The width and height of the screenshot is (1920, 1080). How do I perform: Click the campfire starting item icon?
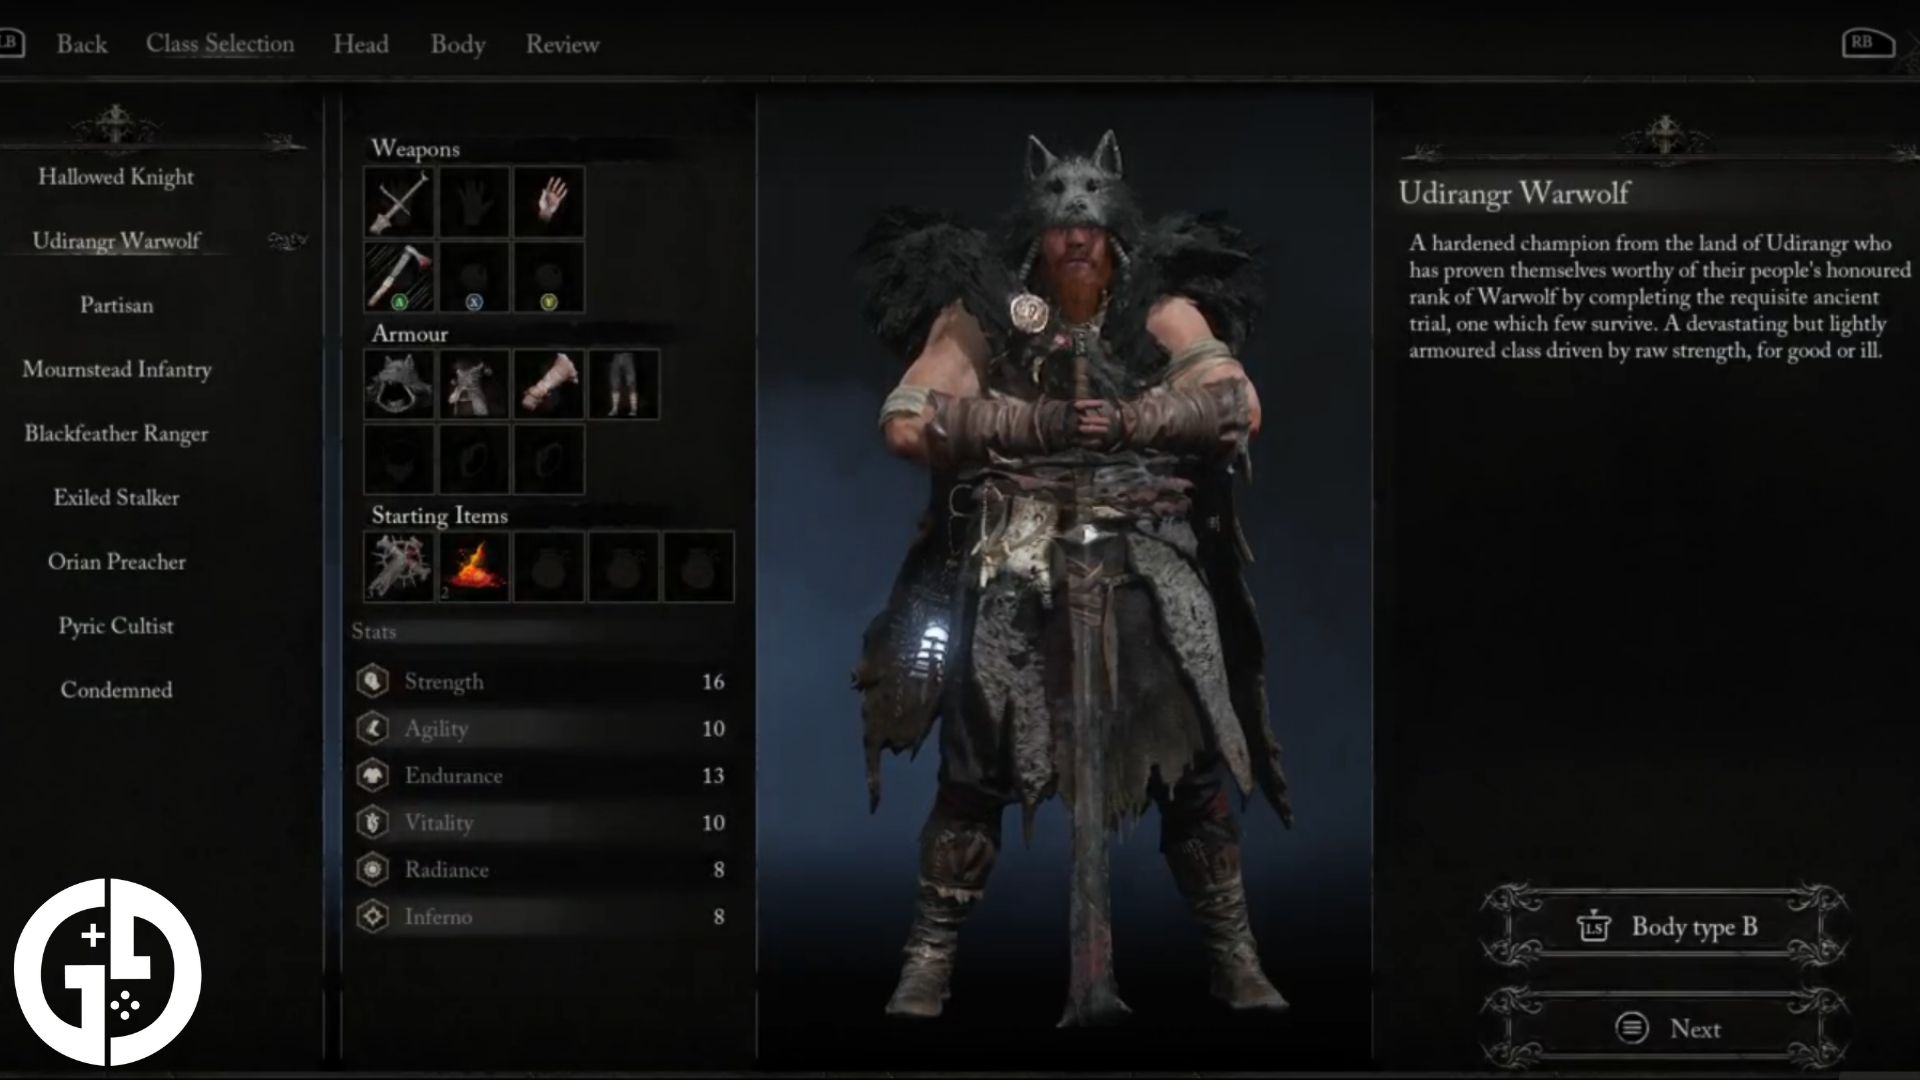472,564
